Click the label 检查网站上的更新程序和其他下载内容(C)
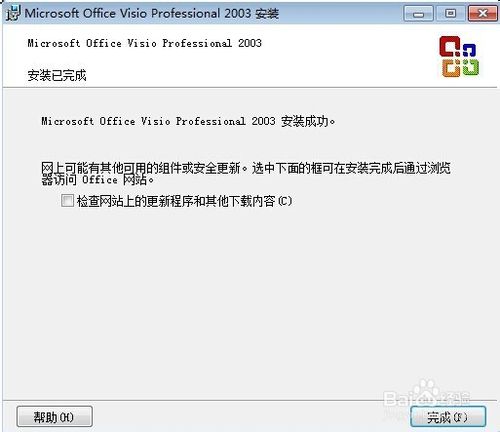The image size is (500, 432). [184, 201]
